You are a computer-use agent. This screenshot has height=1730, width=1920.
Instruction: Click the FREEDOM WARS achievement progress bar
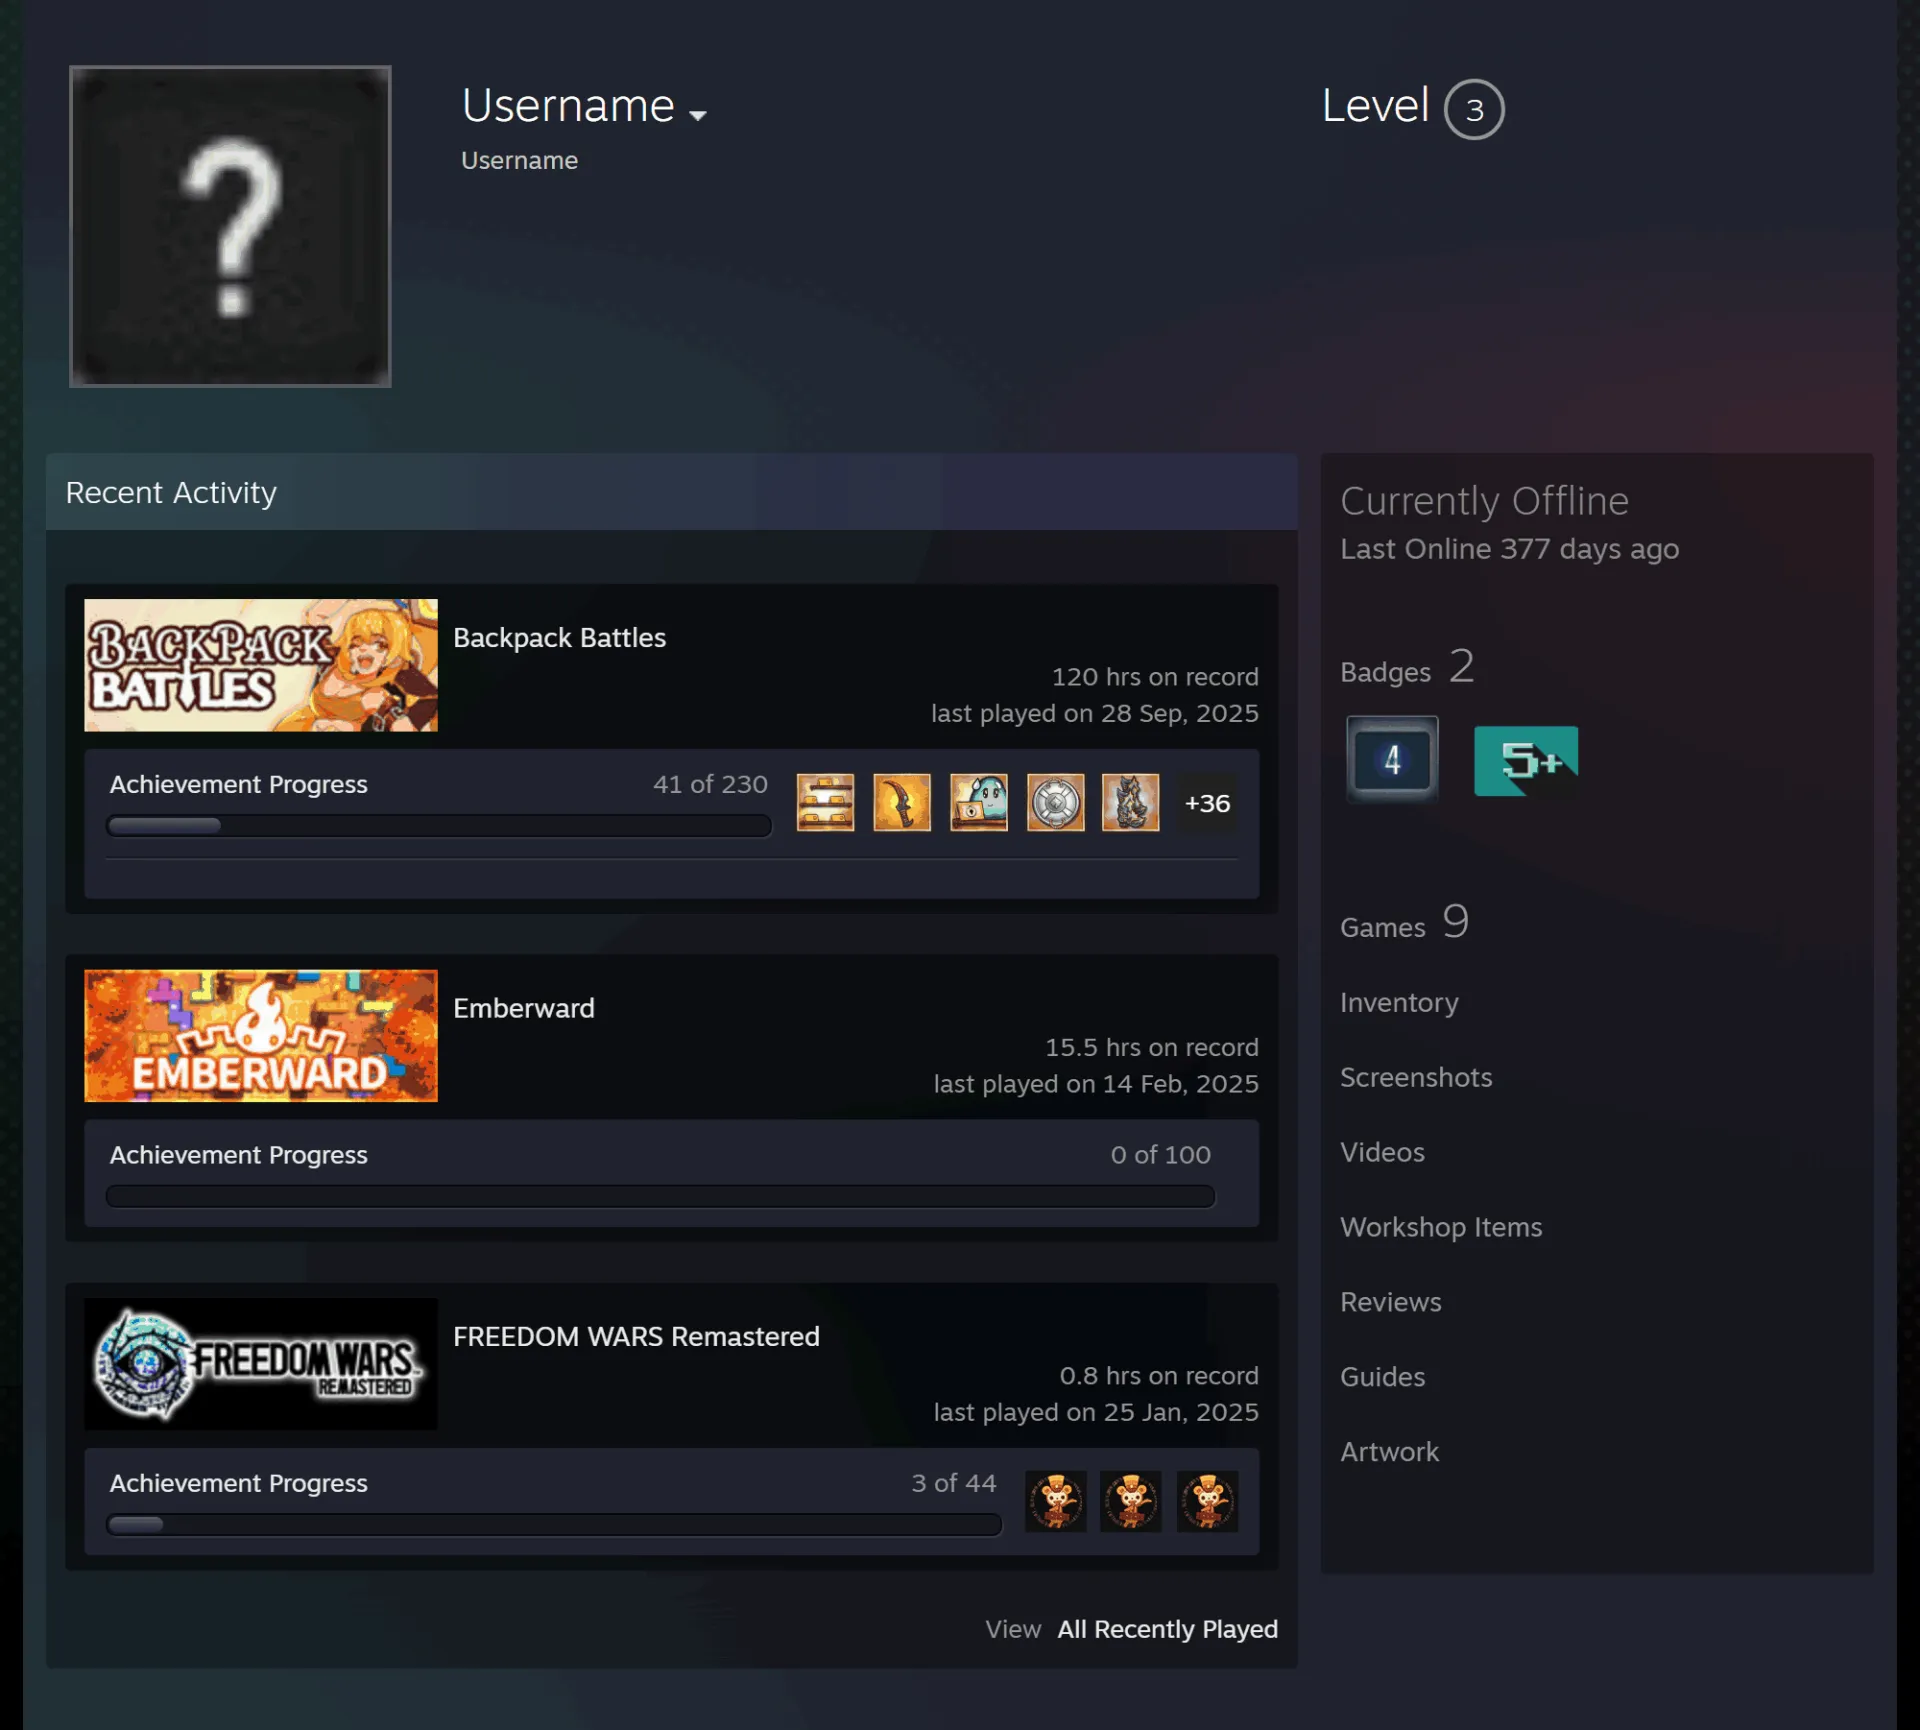tap(554, 1525)
